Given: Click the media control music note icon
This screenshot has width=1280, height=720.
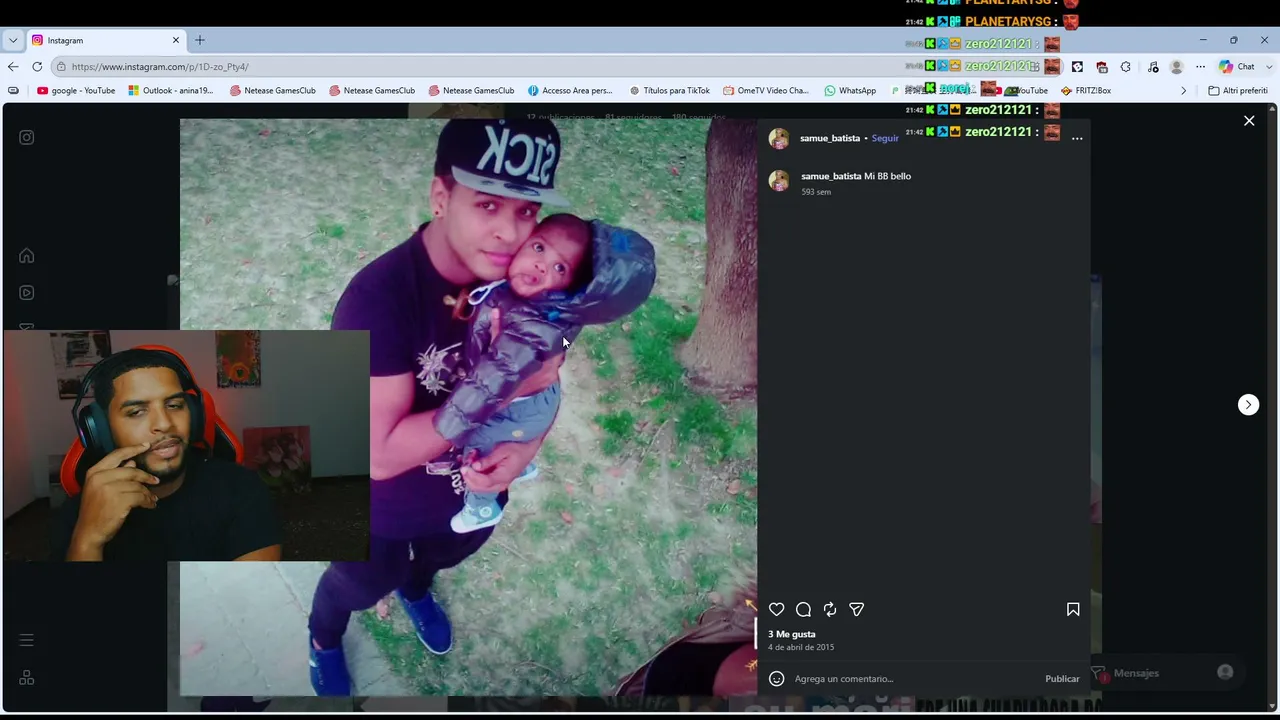Looking at the screenshot, I should tap(1153, 66).
